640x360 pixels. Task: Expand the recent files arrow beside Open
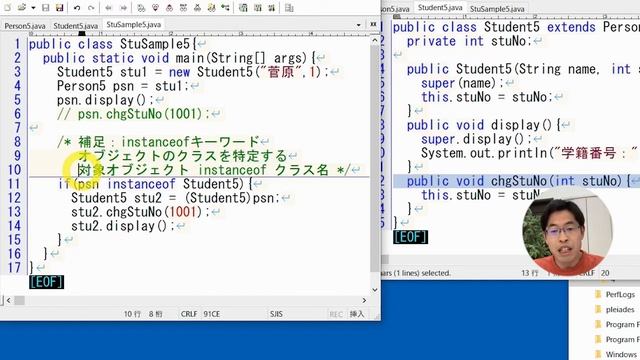[x=33, y=7]
